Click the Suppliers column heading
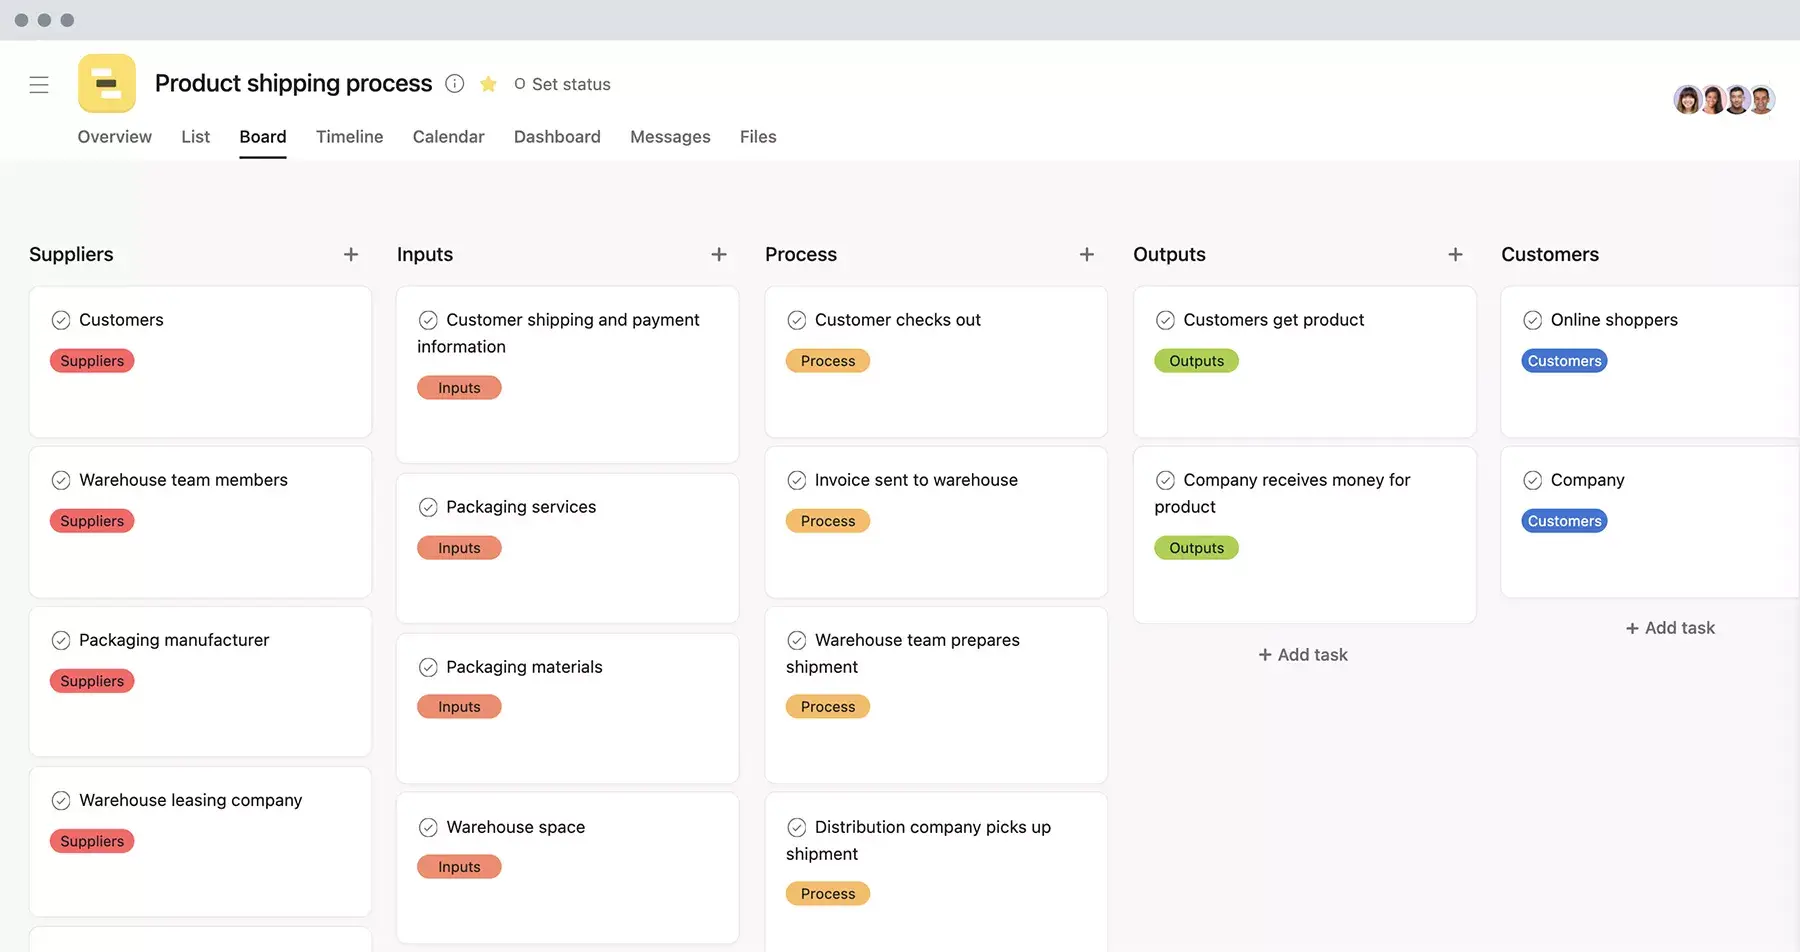Viewport: 1800px width, 952px height. tap(71, 254)
